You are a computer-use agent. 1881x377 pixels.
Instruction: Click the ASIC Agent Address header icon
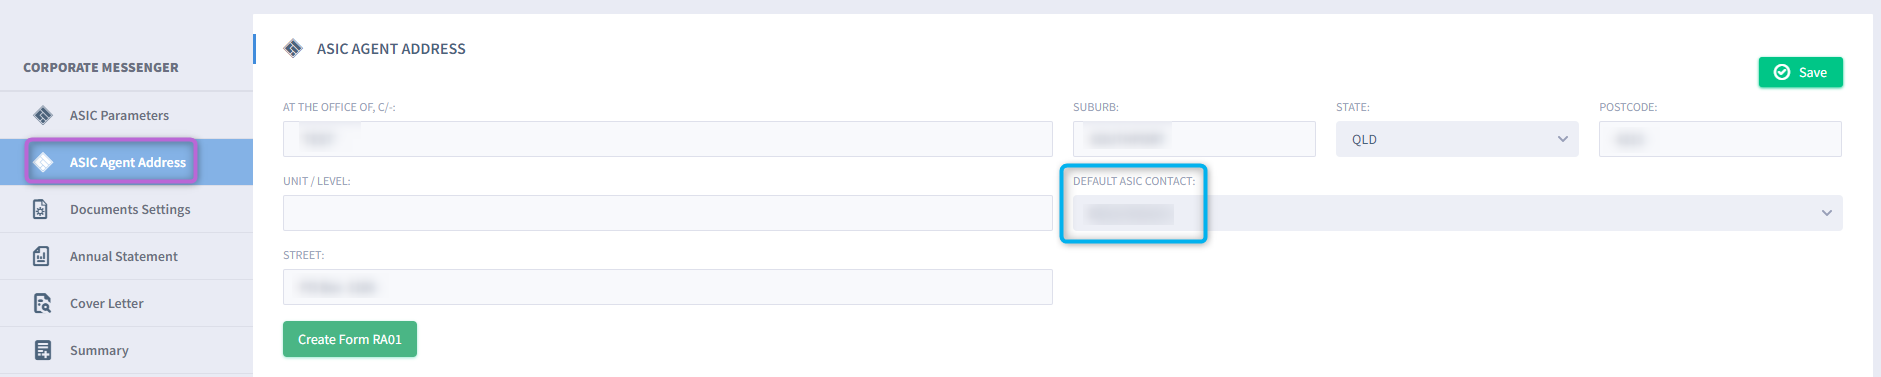pos(293,48)
